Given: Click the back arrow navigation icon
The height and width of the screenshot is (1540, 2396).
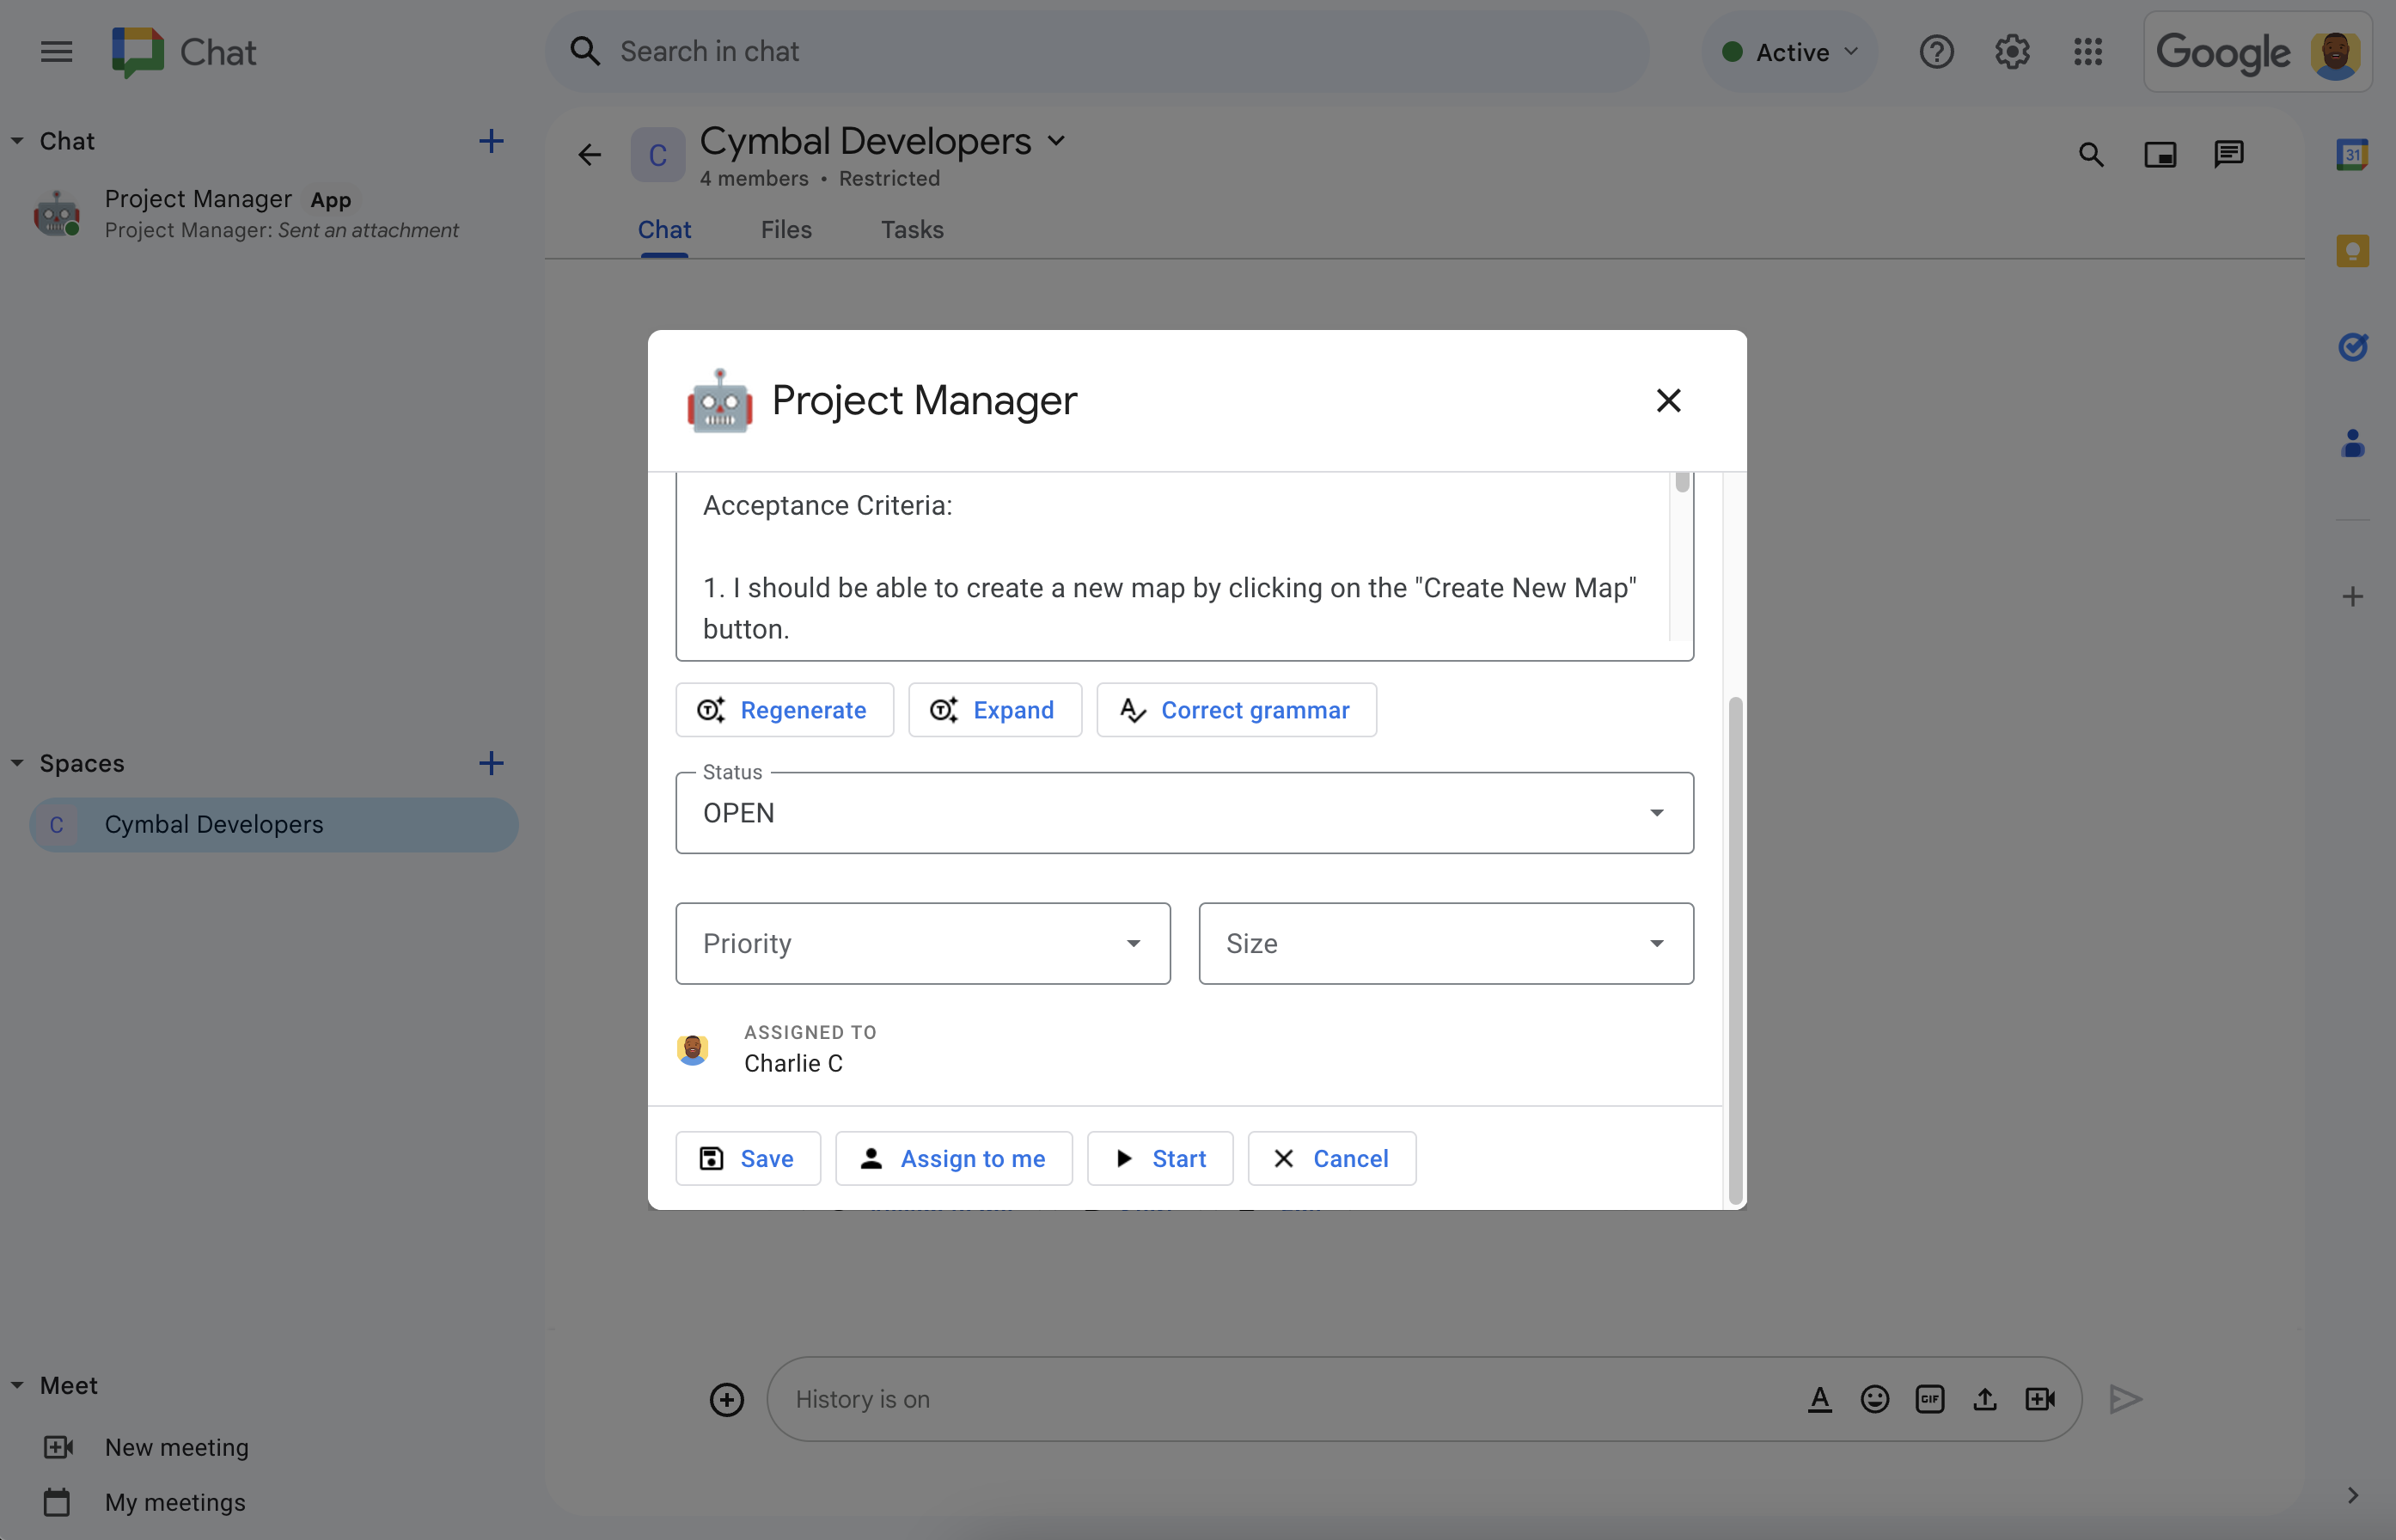Looking at the screenshot, I should click(x=590, y=154).
